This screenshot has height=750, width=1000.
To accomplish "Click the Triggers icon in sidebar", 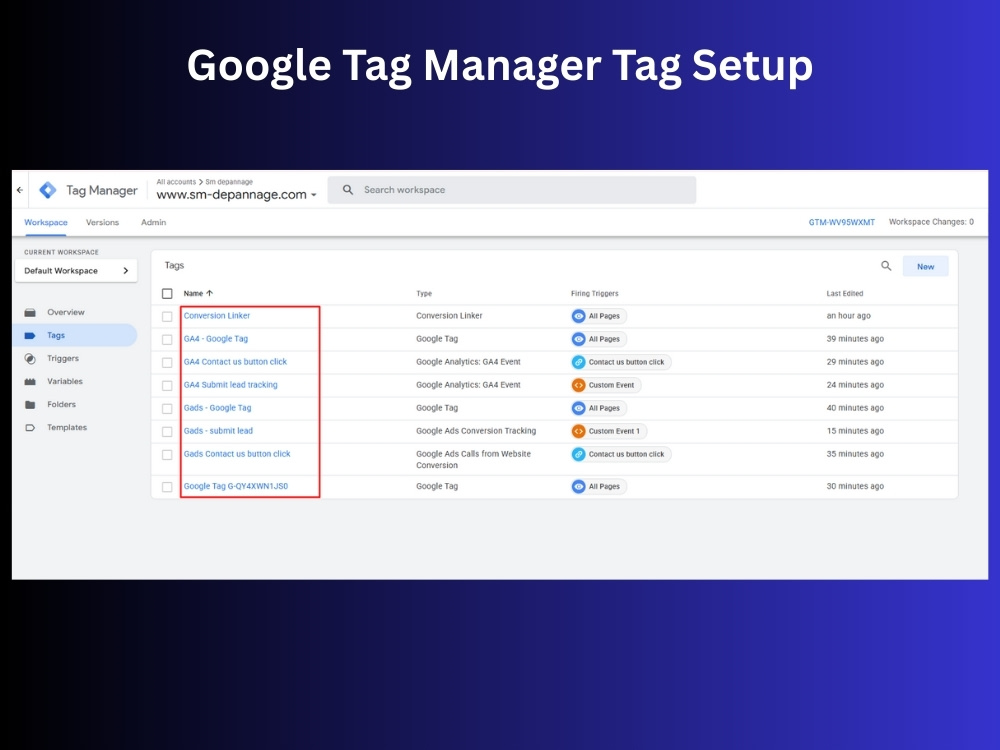I will coord(30,358).
